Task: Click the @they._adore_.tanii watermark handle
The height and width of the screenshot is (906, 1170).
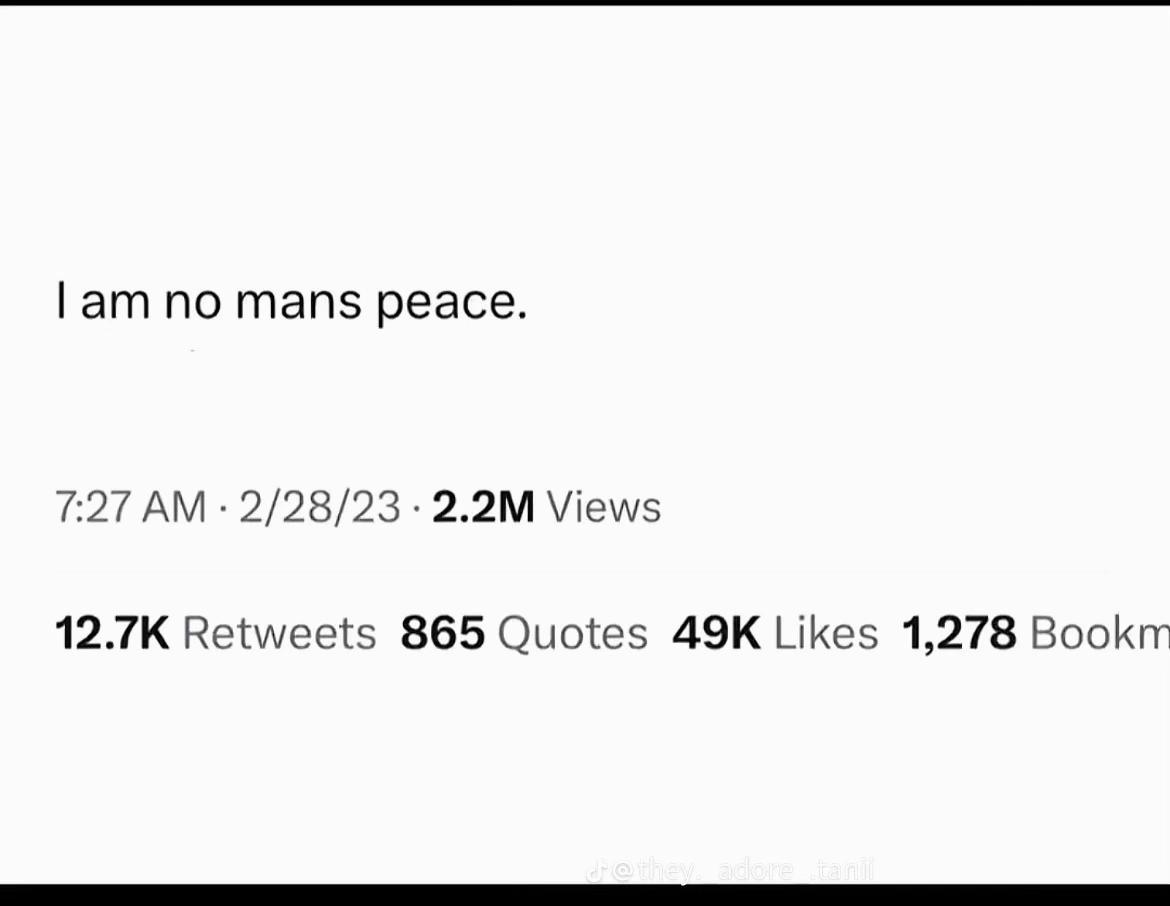Action: pyautogui.click(x=743, y=871)
